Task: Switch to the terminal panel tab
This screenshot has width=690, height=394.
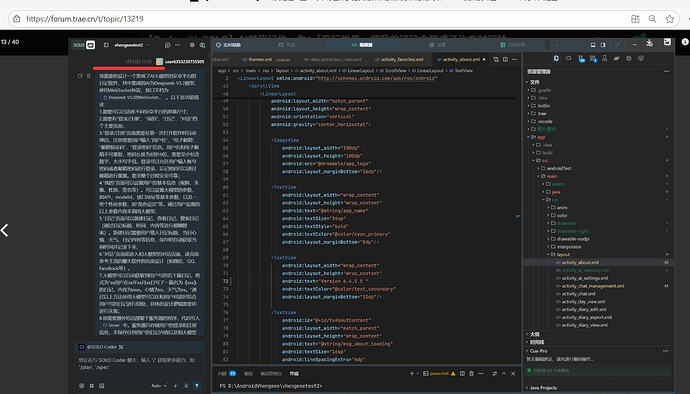Action: [x=294, y=373]
